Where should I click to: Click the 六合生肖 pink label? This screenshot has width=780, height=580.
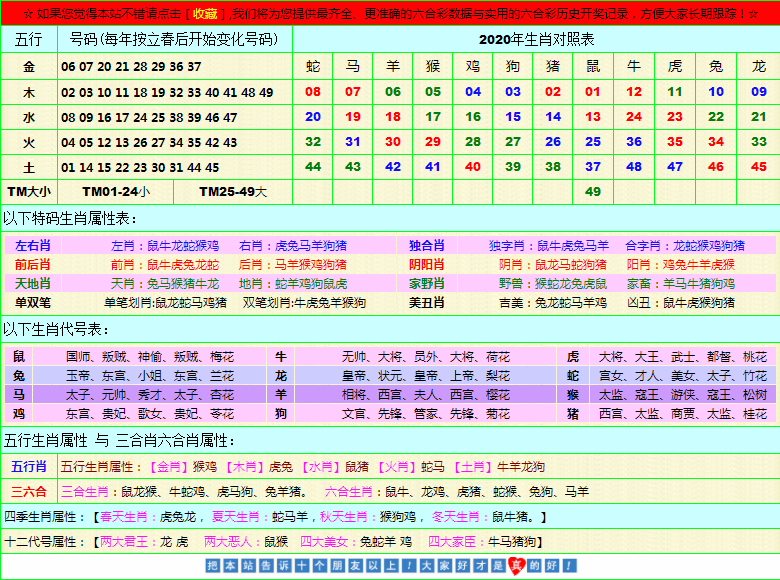348,491
